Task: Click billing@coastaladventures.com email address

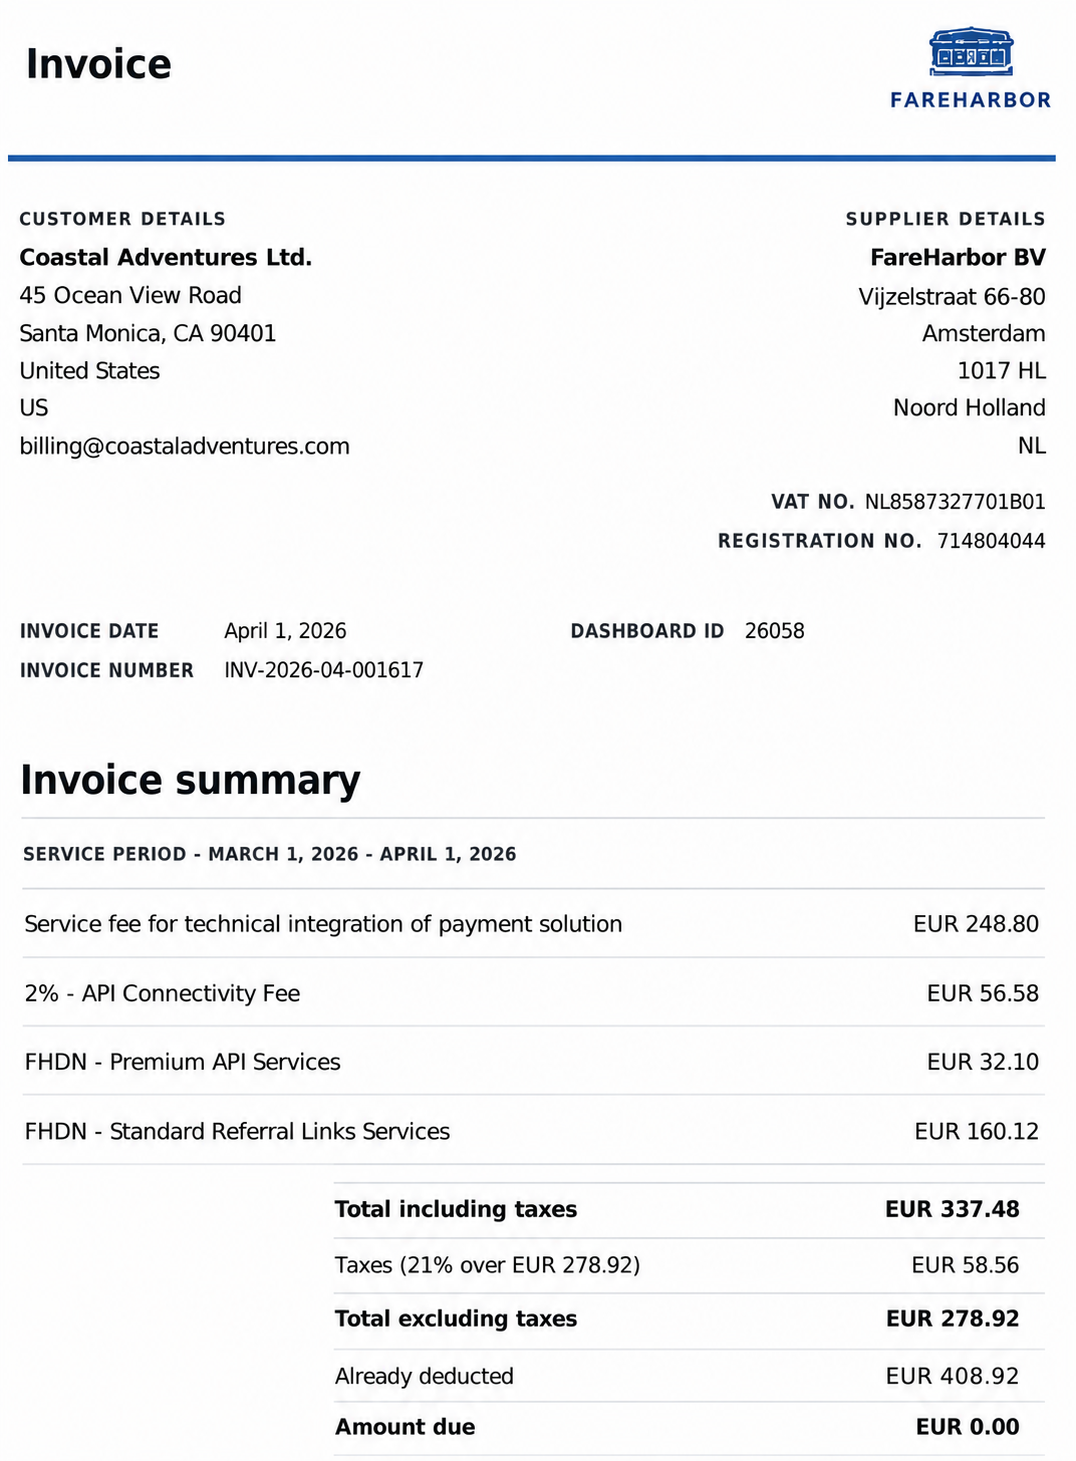Action: coord(185,446)
